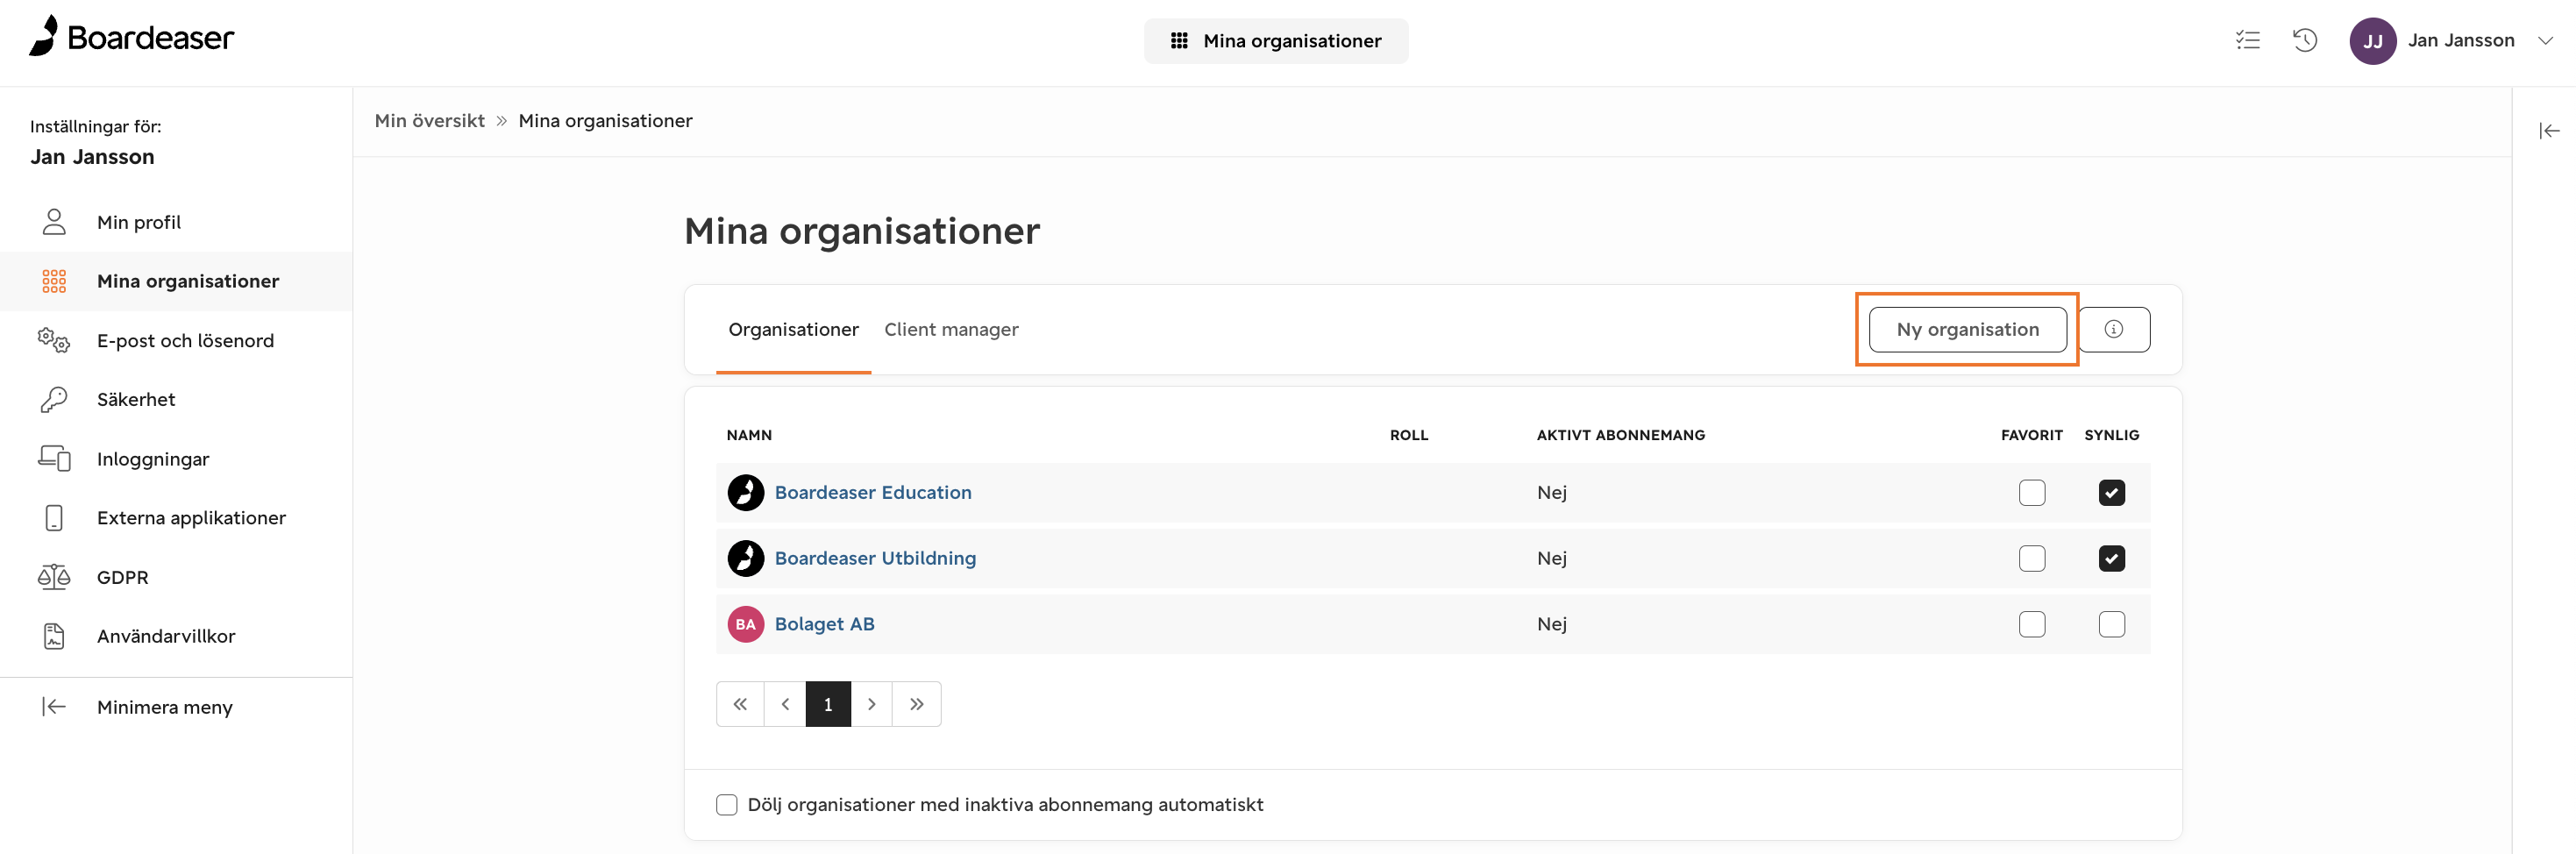
Task: Select page 1 in pagination
Action: click(x=828, y=705)
